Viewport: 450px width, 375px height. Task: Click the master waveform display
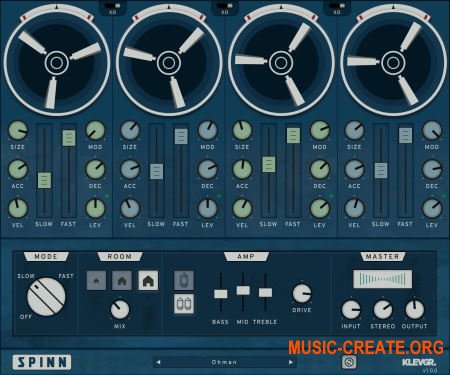383,279
